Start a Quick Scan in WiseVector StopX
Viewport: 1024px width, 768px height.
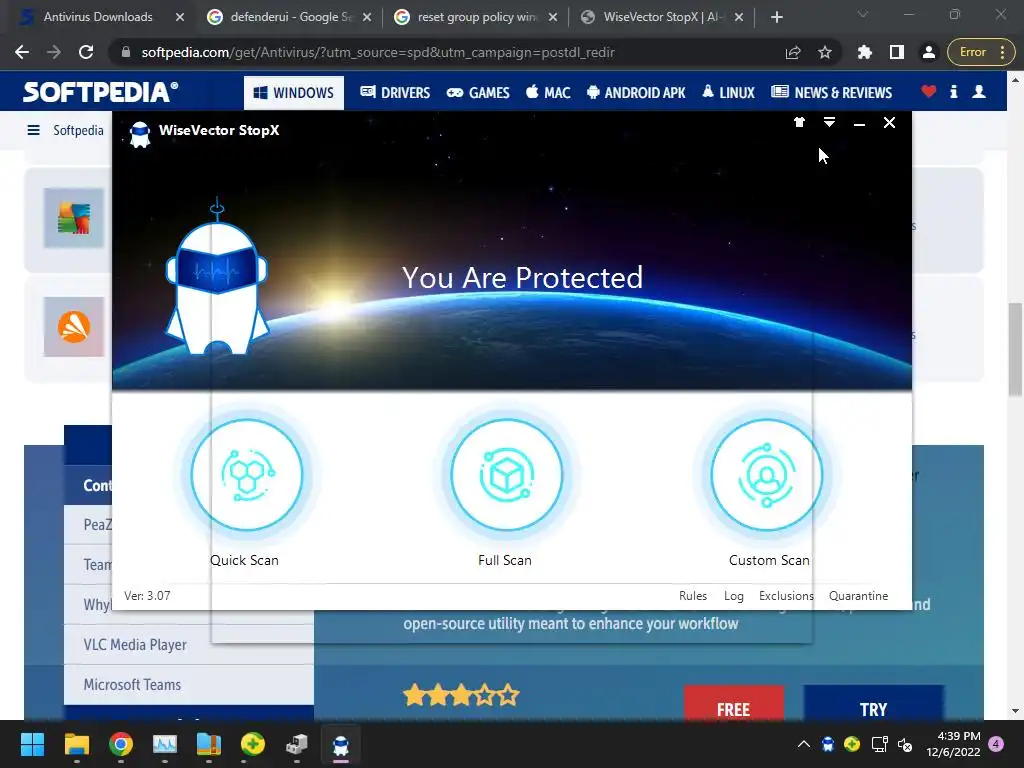tap(246, 475)
